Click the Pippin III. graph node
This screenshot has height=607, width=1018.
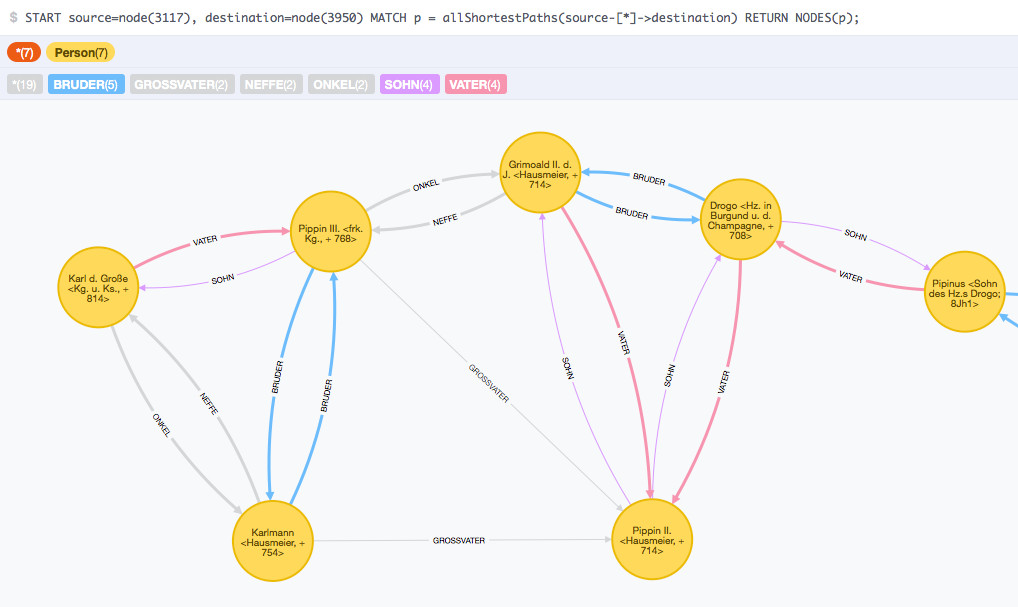pos(327,232)
